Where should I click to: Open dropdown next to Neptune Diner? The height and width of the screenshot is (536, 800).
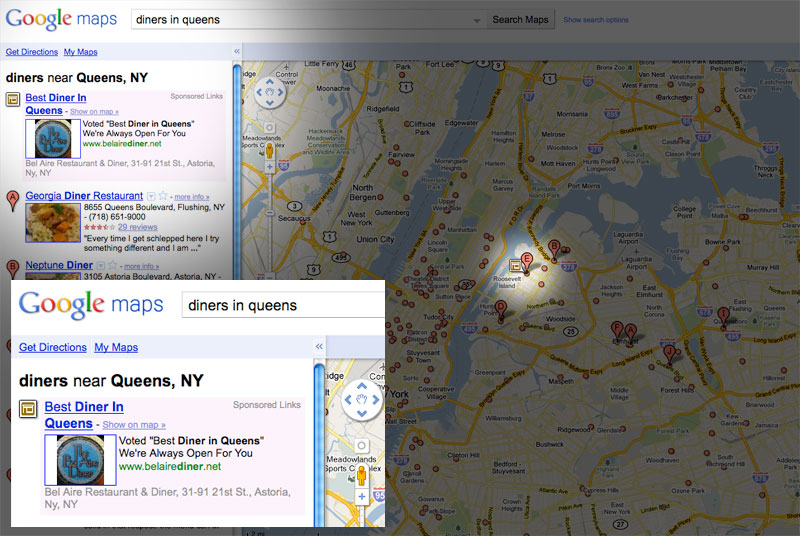click(x=101, y=266)
